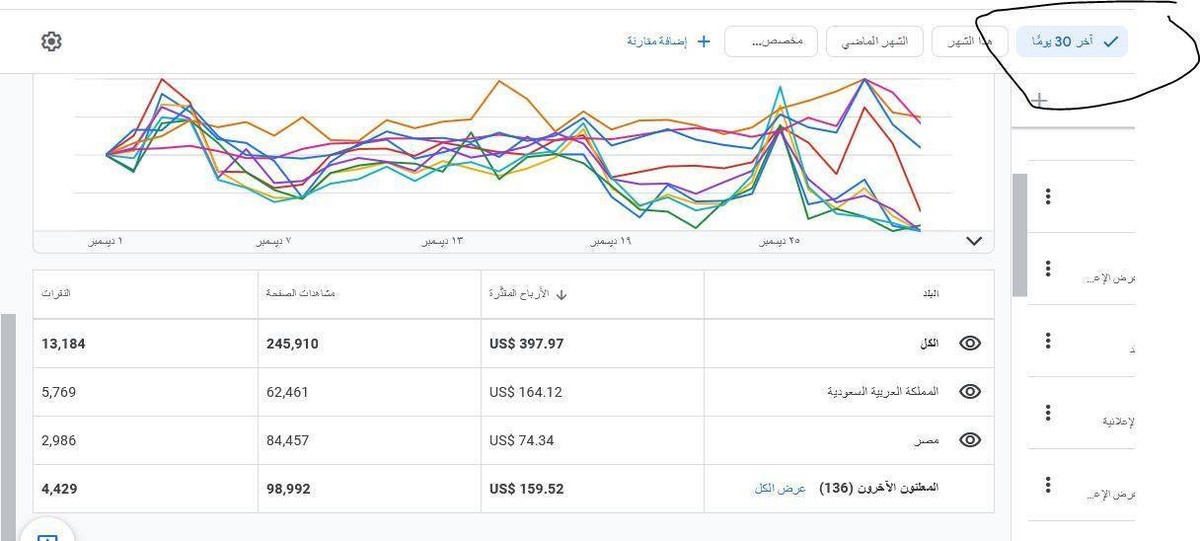Toggle eye for المملكة العربية السعودية row
Viewport: 1200px width, 541px height.
tap(969, 392)
